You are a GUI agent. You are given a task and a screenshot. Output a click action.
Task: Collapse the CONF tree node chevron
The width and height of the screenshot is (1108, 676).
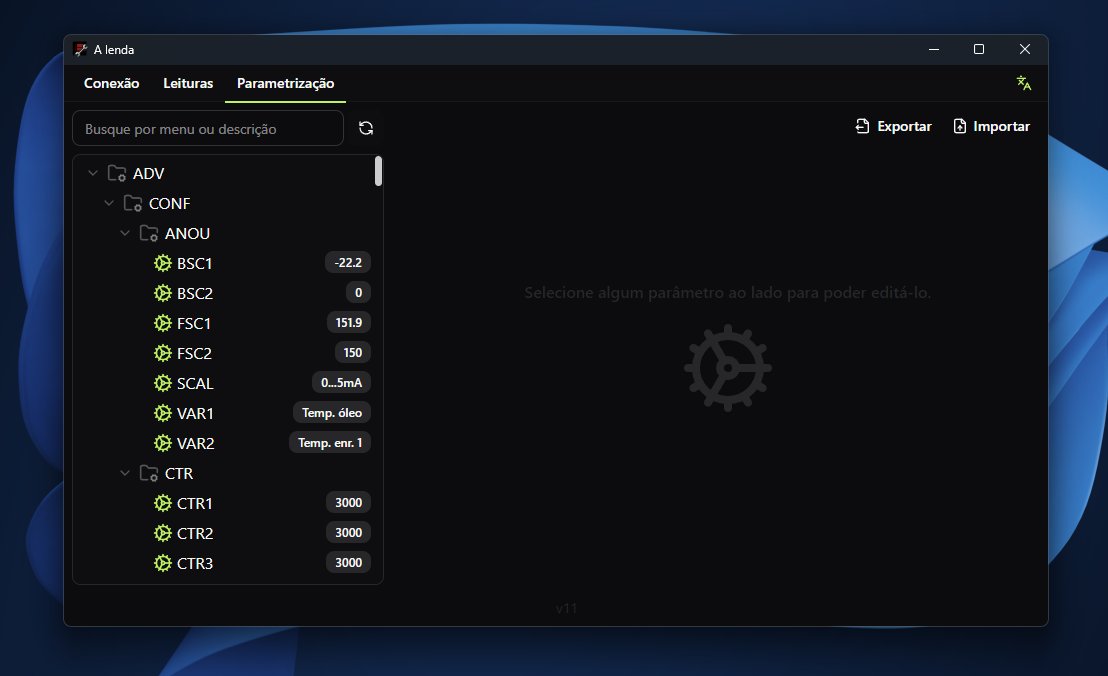point(109,203)
